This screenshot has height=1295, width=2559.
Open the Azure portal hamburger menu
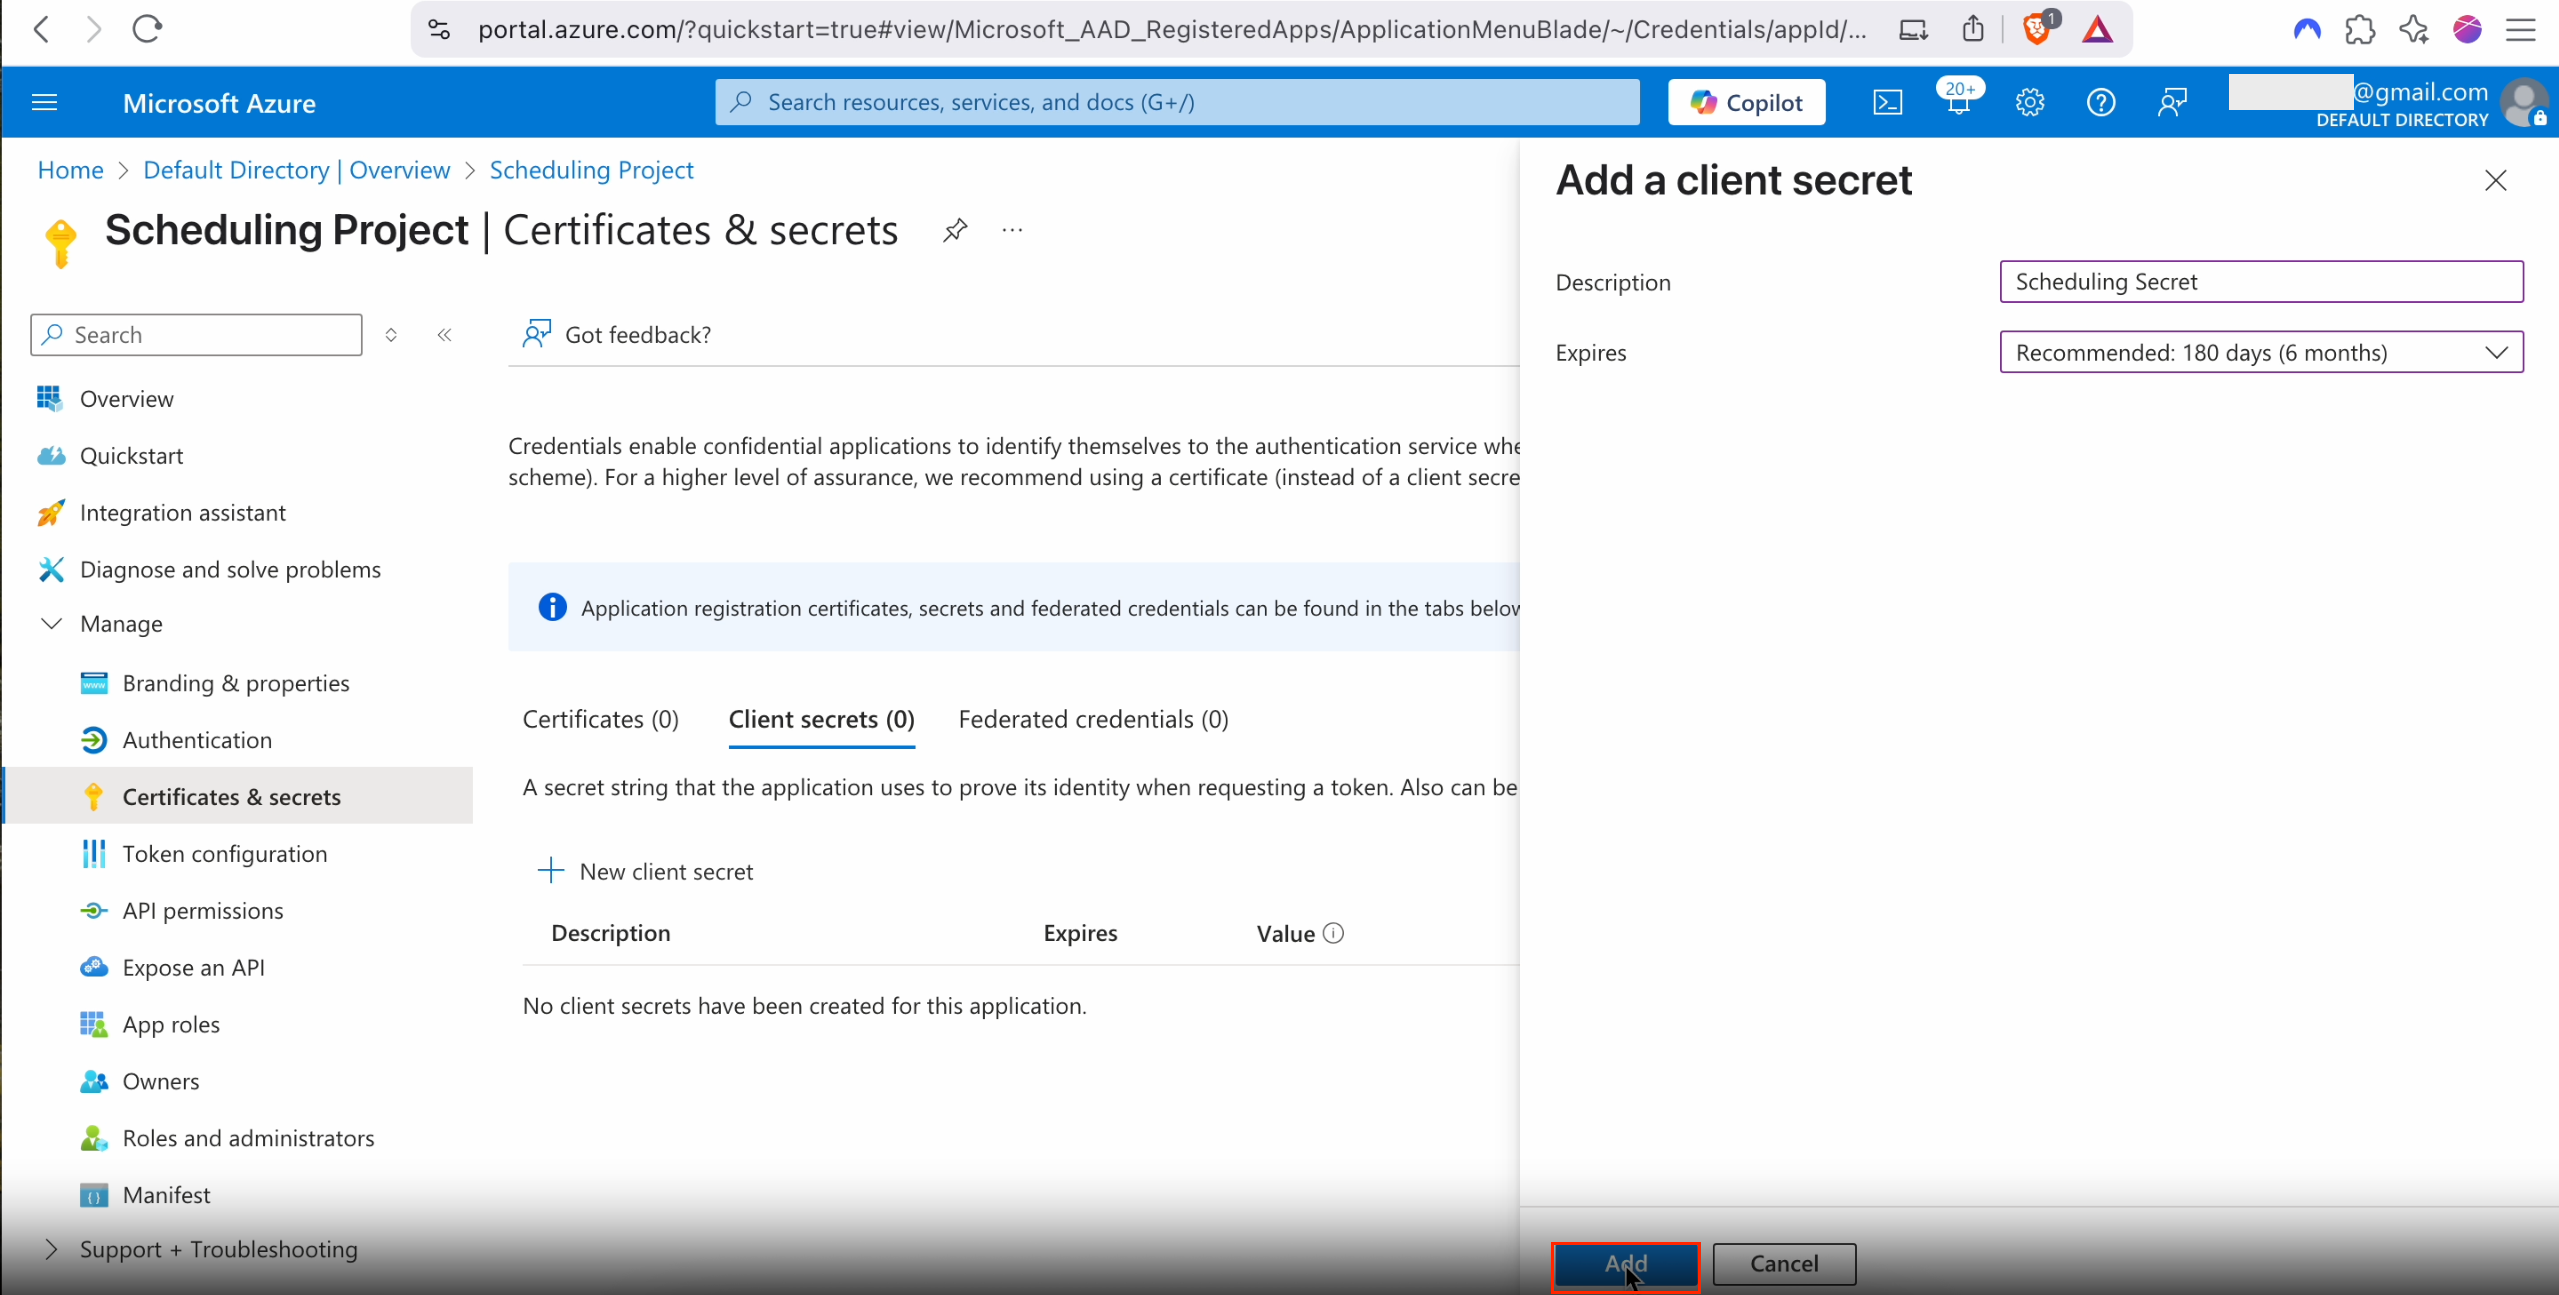click(x=44, y=102)
